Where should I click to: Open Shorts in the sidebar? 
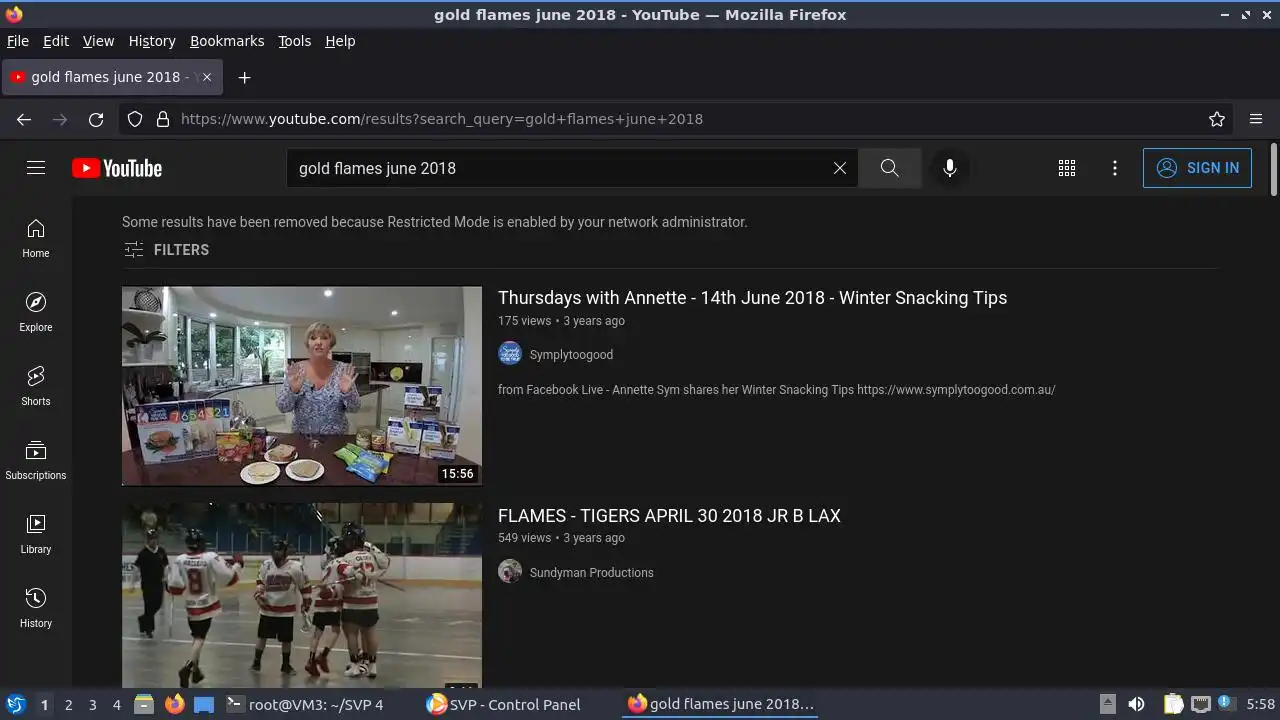point(36,386)
